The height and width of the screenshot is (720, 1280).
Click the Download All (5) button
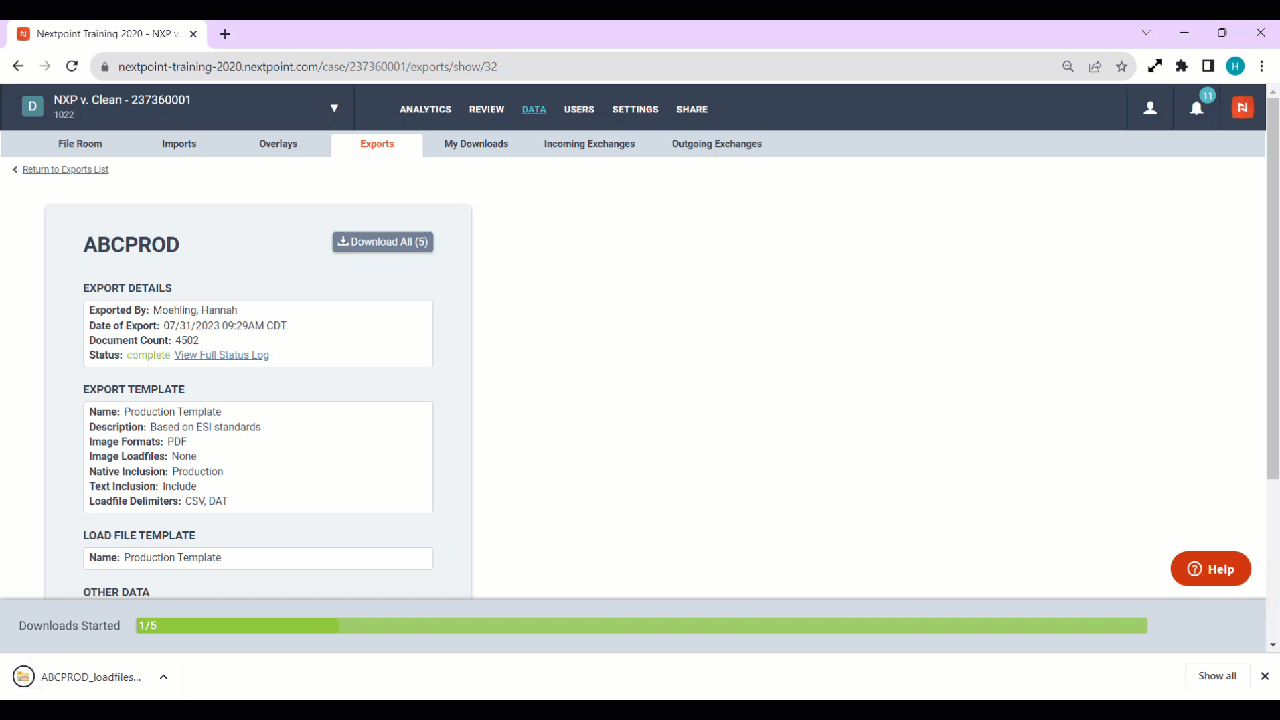383,242
